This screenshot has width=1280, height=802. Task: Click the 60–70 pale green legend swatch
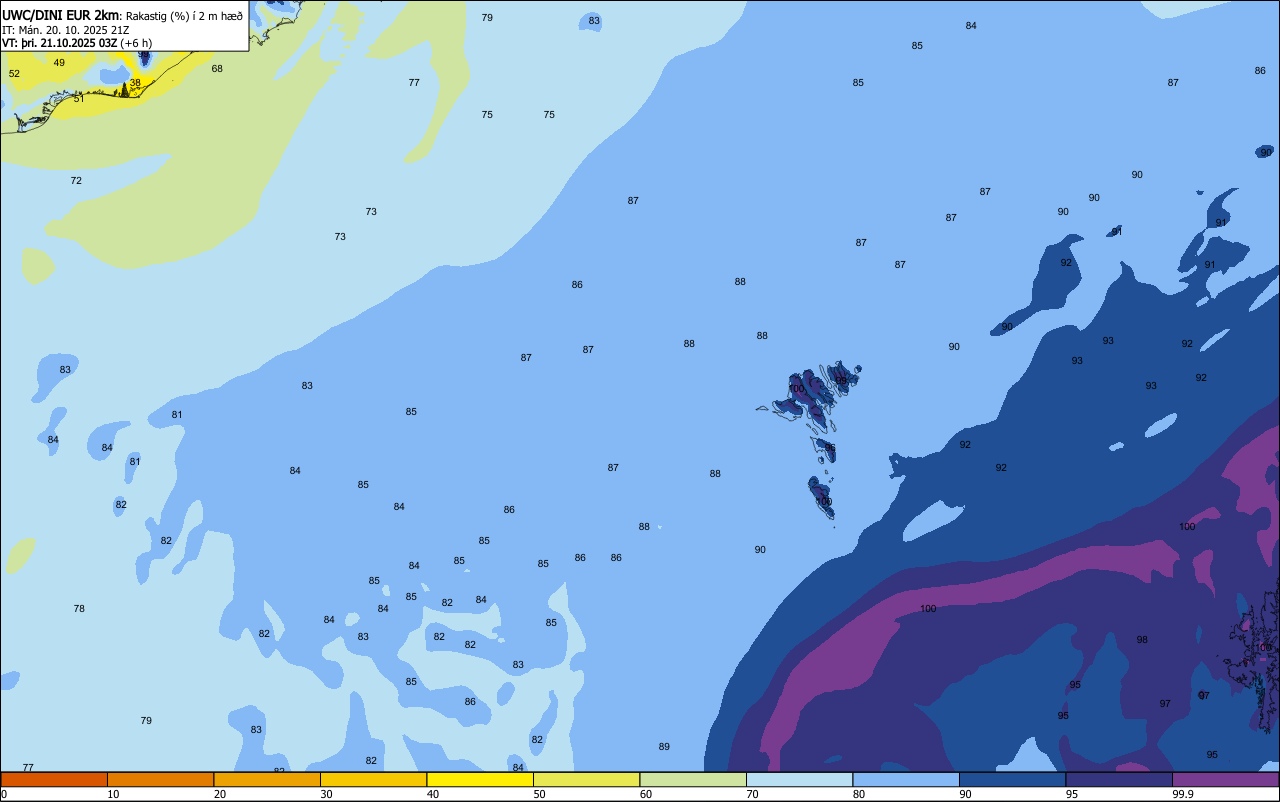click(693, 779)
